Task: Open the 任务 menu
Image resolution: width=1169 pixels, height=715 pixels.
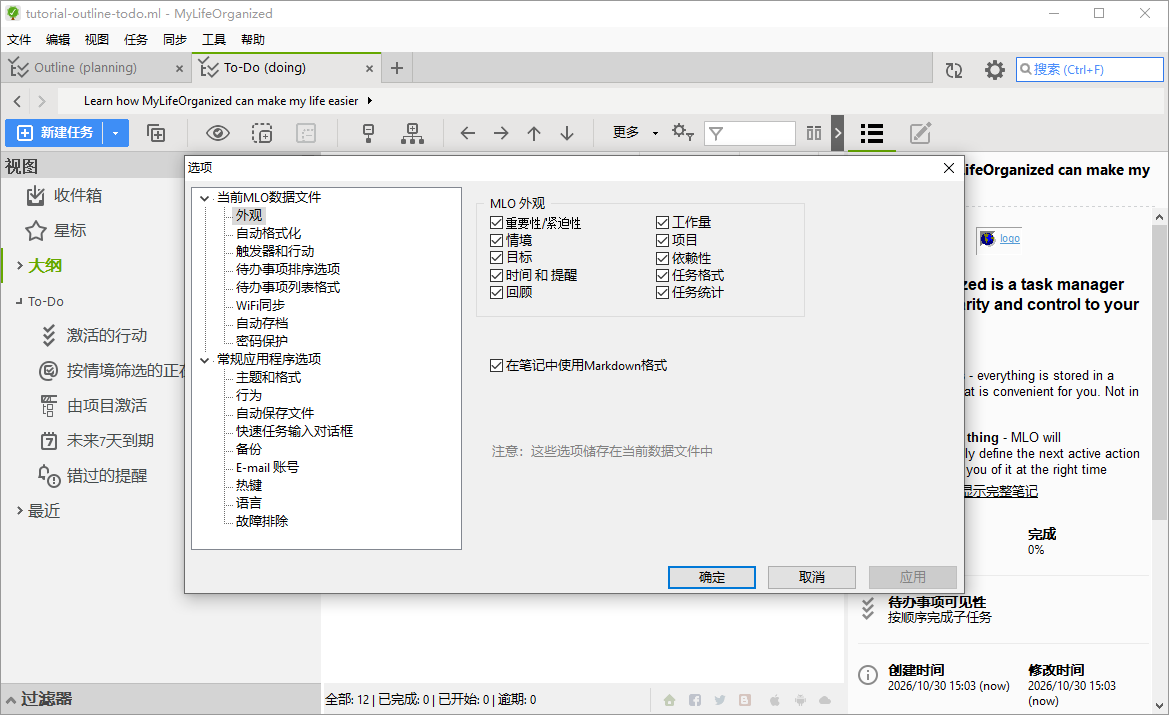Action: pos(136,40)
